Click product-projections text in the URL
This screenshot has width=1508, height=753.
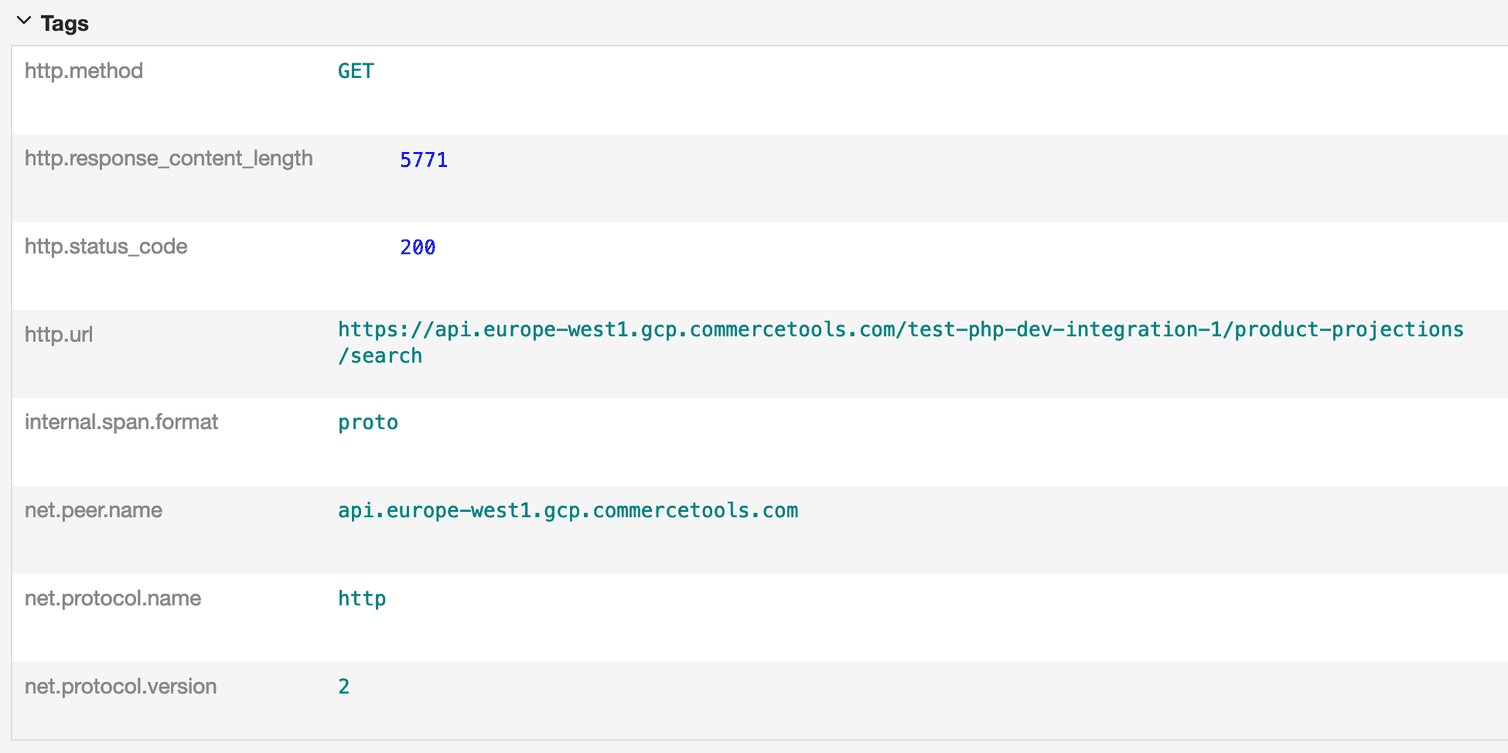click(x=1349, y=330)
